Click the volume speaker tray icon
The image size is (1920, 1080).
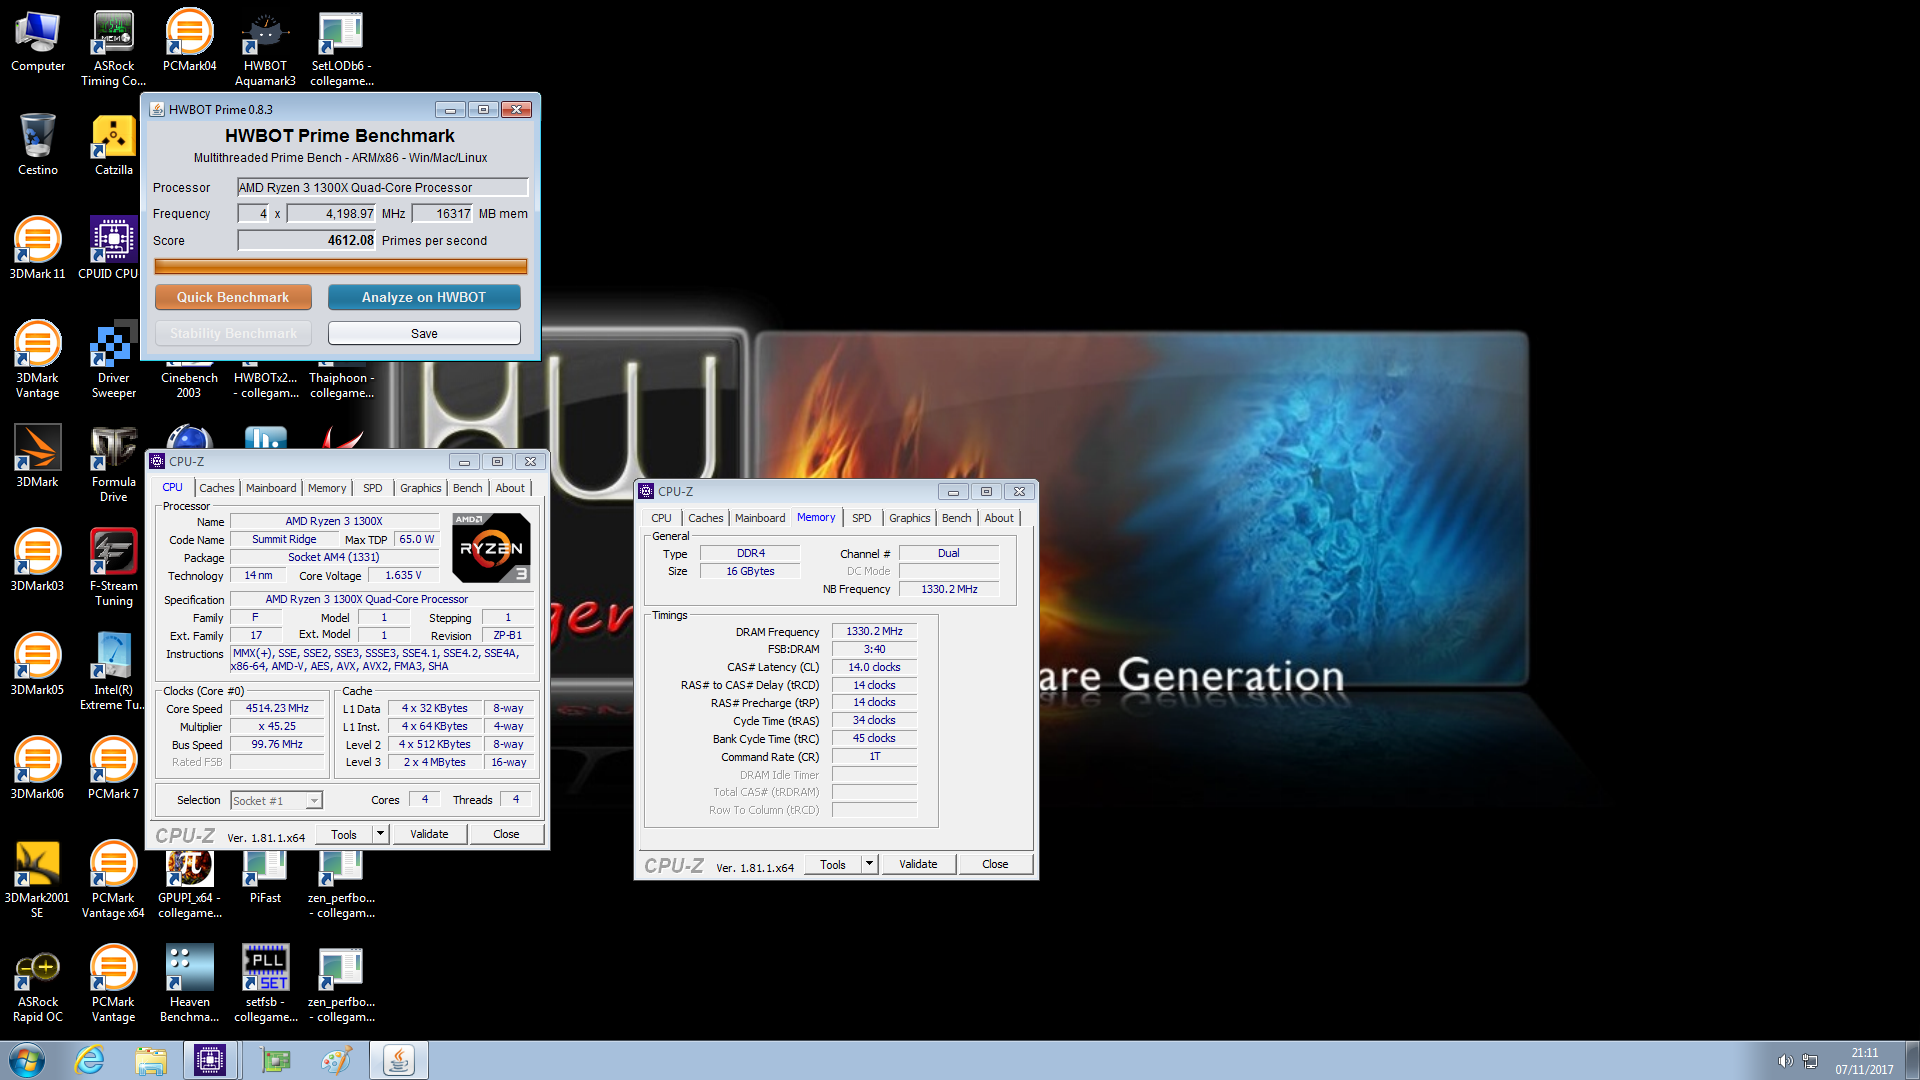[1785, 1061]
